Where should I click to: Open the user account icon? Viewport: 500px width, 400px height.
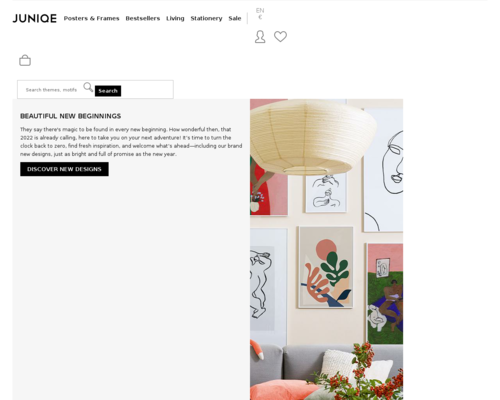[x=260, y=37]
